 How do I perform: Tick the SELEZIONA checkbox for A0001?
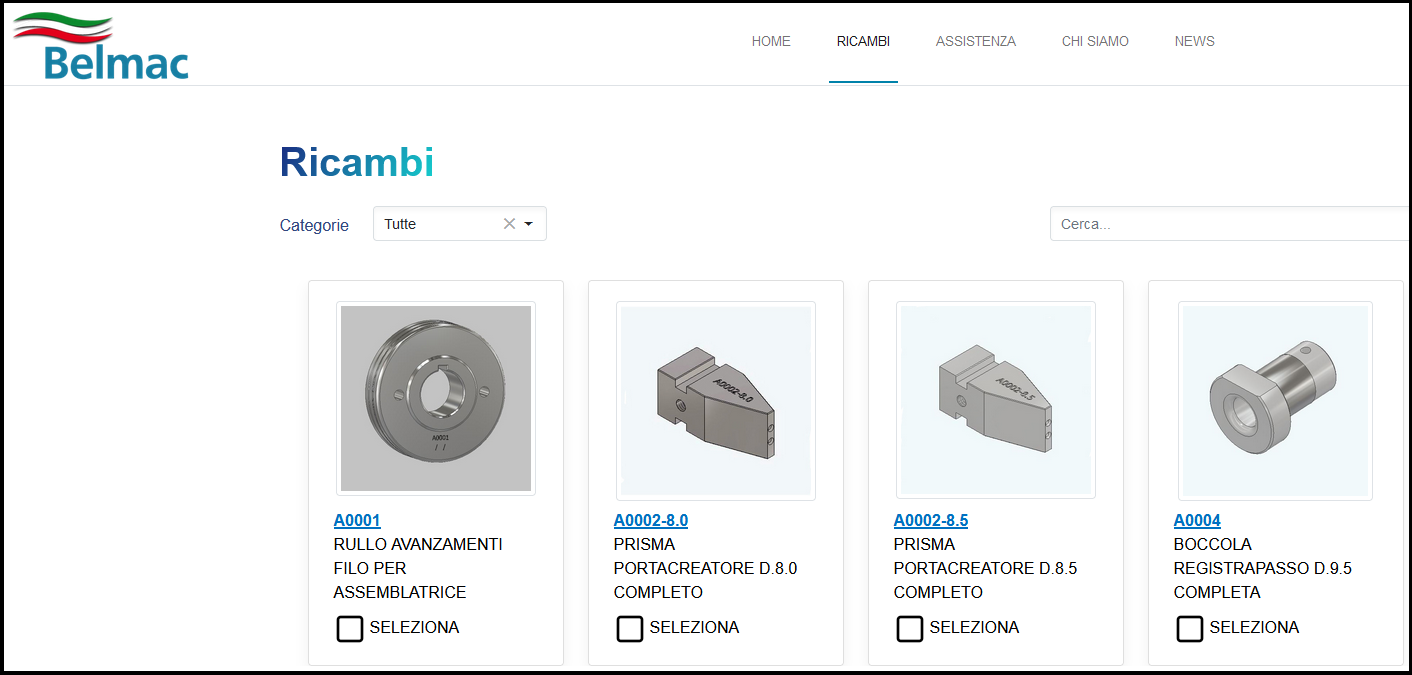(x=350, y=628)
